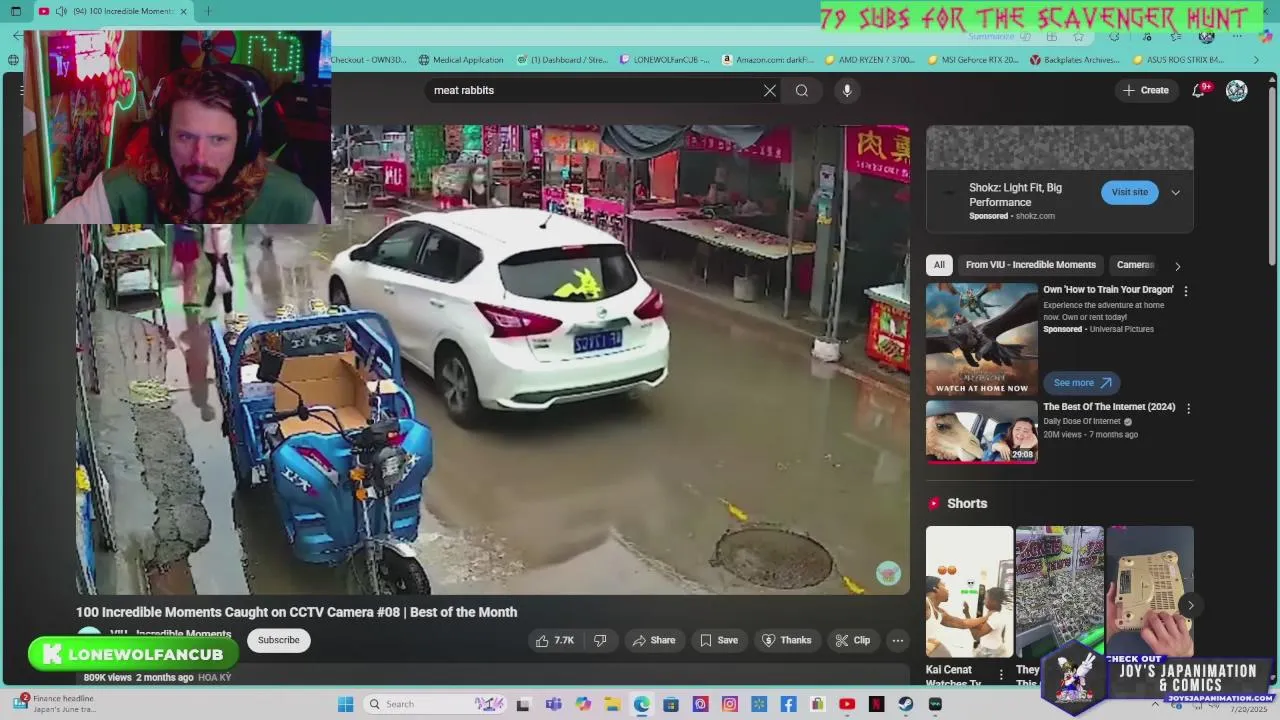Viewport: 1280px width, 720px height.
Task: Select the 'All' filter chip
Action: click(939, 265)
